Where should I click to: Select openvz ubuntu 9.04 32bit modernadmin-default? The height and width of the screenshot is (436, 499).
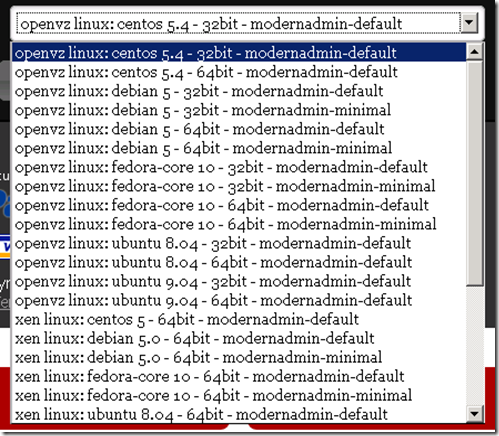(x=239, y=281)
